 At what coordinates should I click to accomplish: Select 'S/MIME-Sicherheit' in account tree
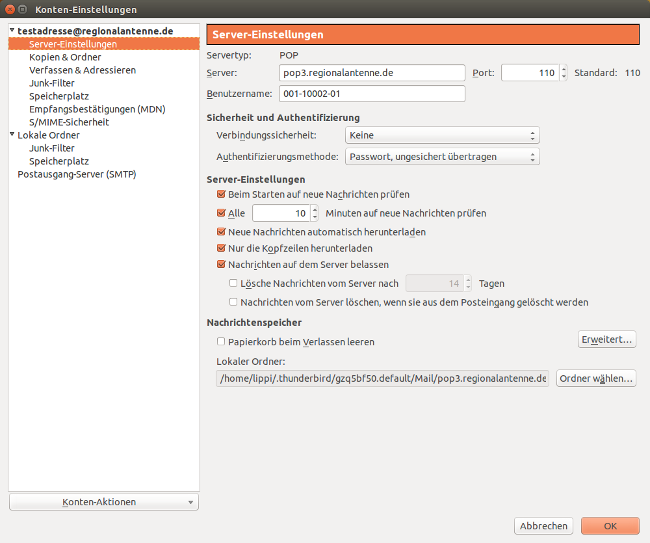[x=69, y=122]
